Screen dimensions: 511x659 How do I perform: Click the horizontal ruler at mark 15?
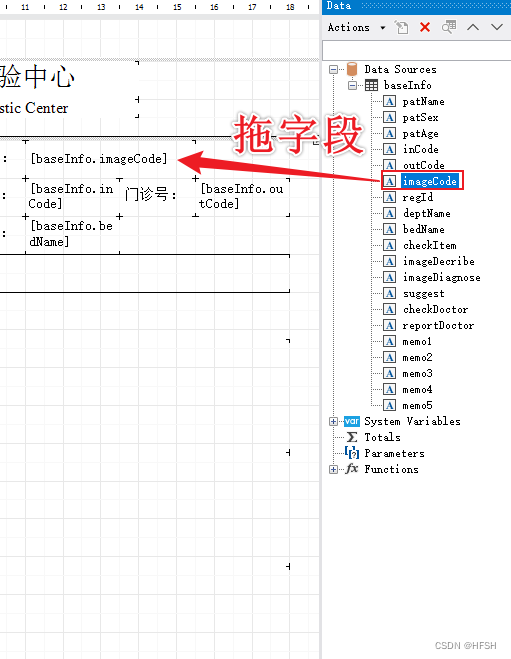(x=177, y=7)
